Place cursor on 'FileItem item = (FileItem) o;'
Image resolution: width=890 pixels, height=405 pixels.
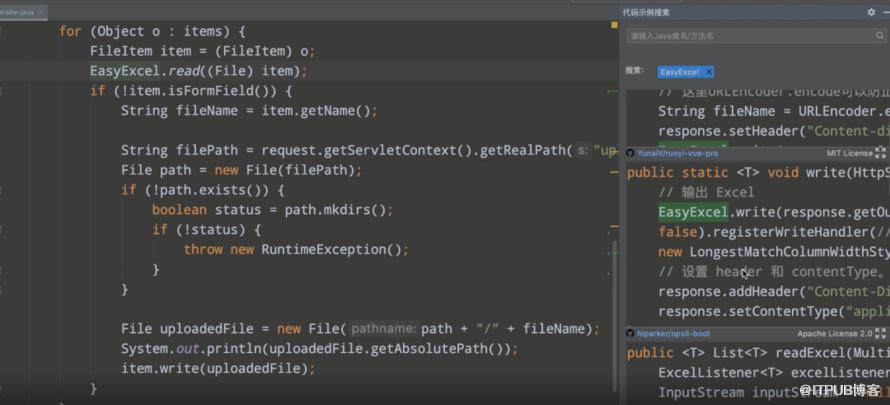202,51
